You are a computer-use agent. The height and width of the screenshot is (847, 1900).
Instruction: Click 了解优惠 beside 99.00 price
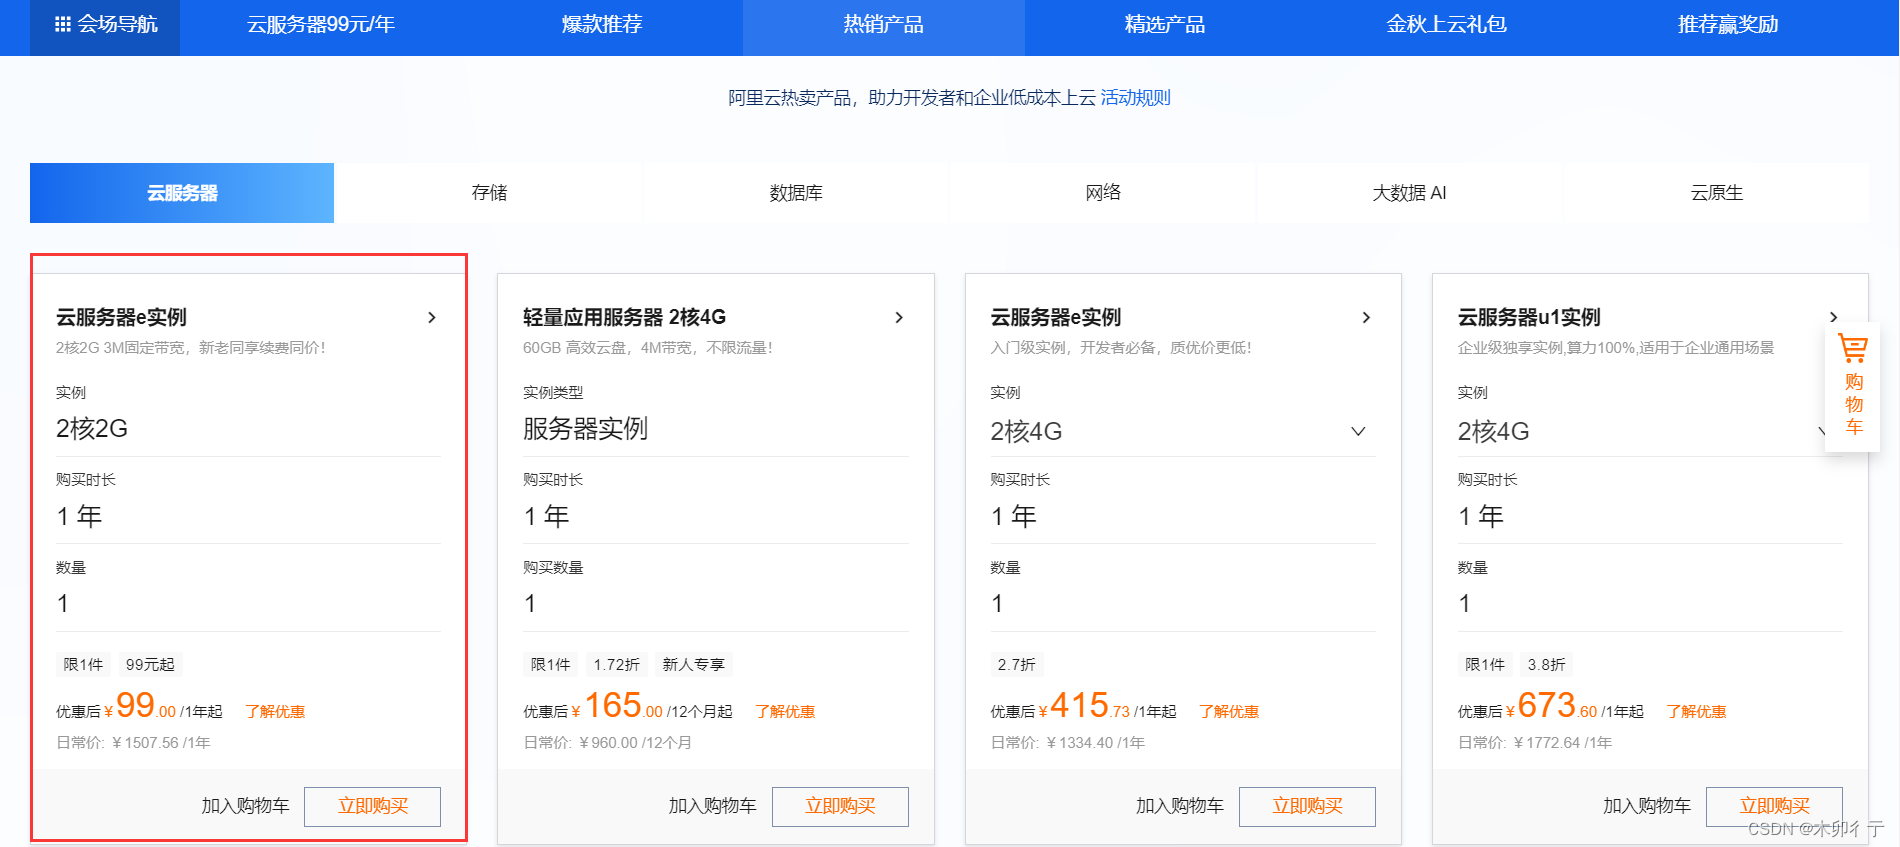click(x=275, y=712)
